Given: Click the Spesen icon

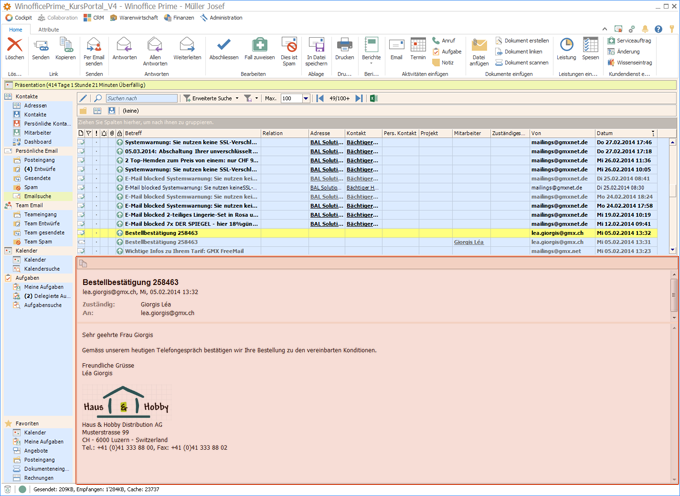Looking at the screenshot, I should tap(591, 45).
